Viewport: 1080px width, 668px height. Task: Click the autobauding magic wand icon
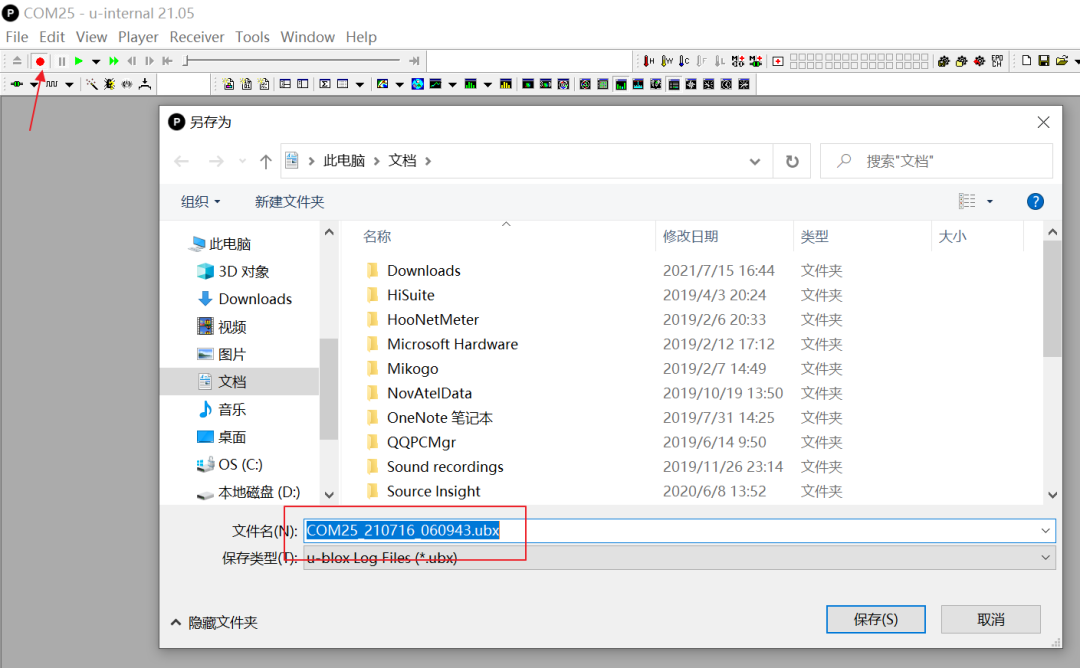click(92, 84)
